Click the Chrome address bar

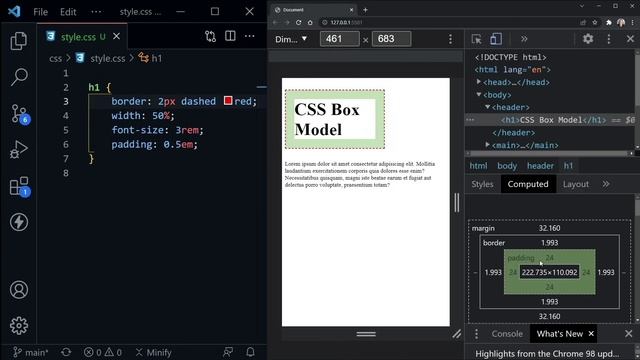(x=447, y=22)
